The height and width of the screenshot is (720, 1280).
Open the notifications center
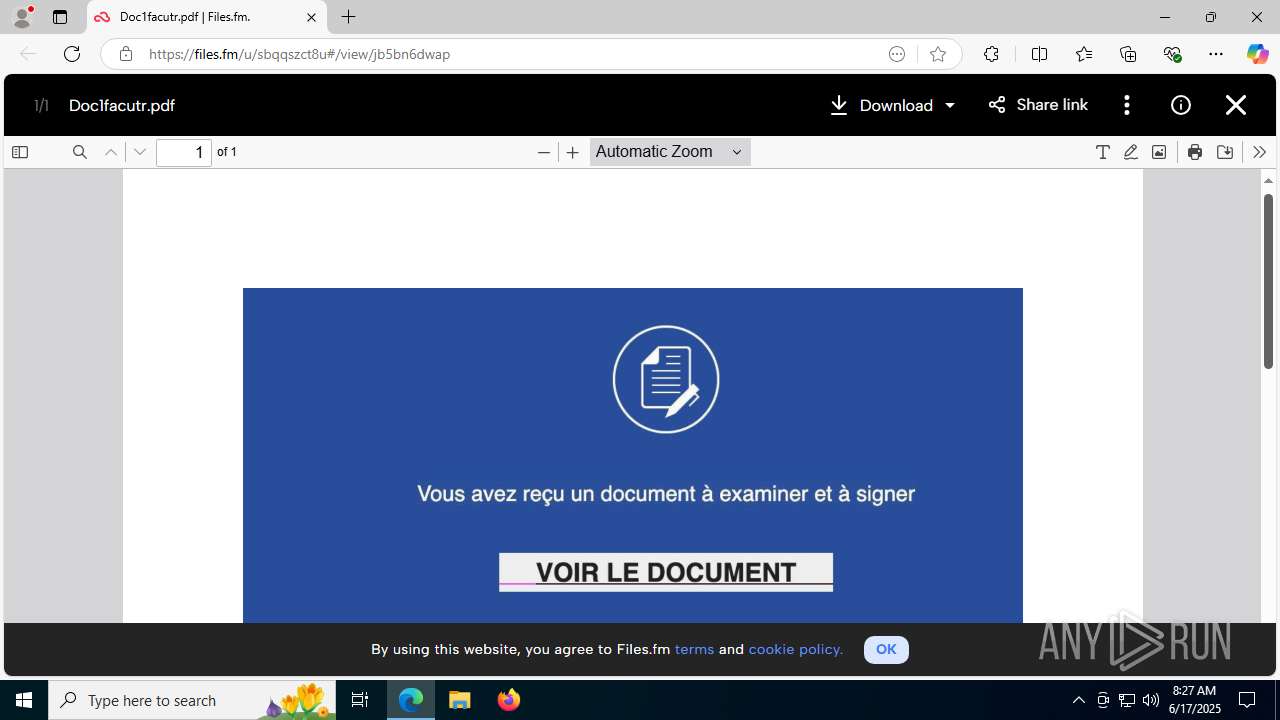1247,700
